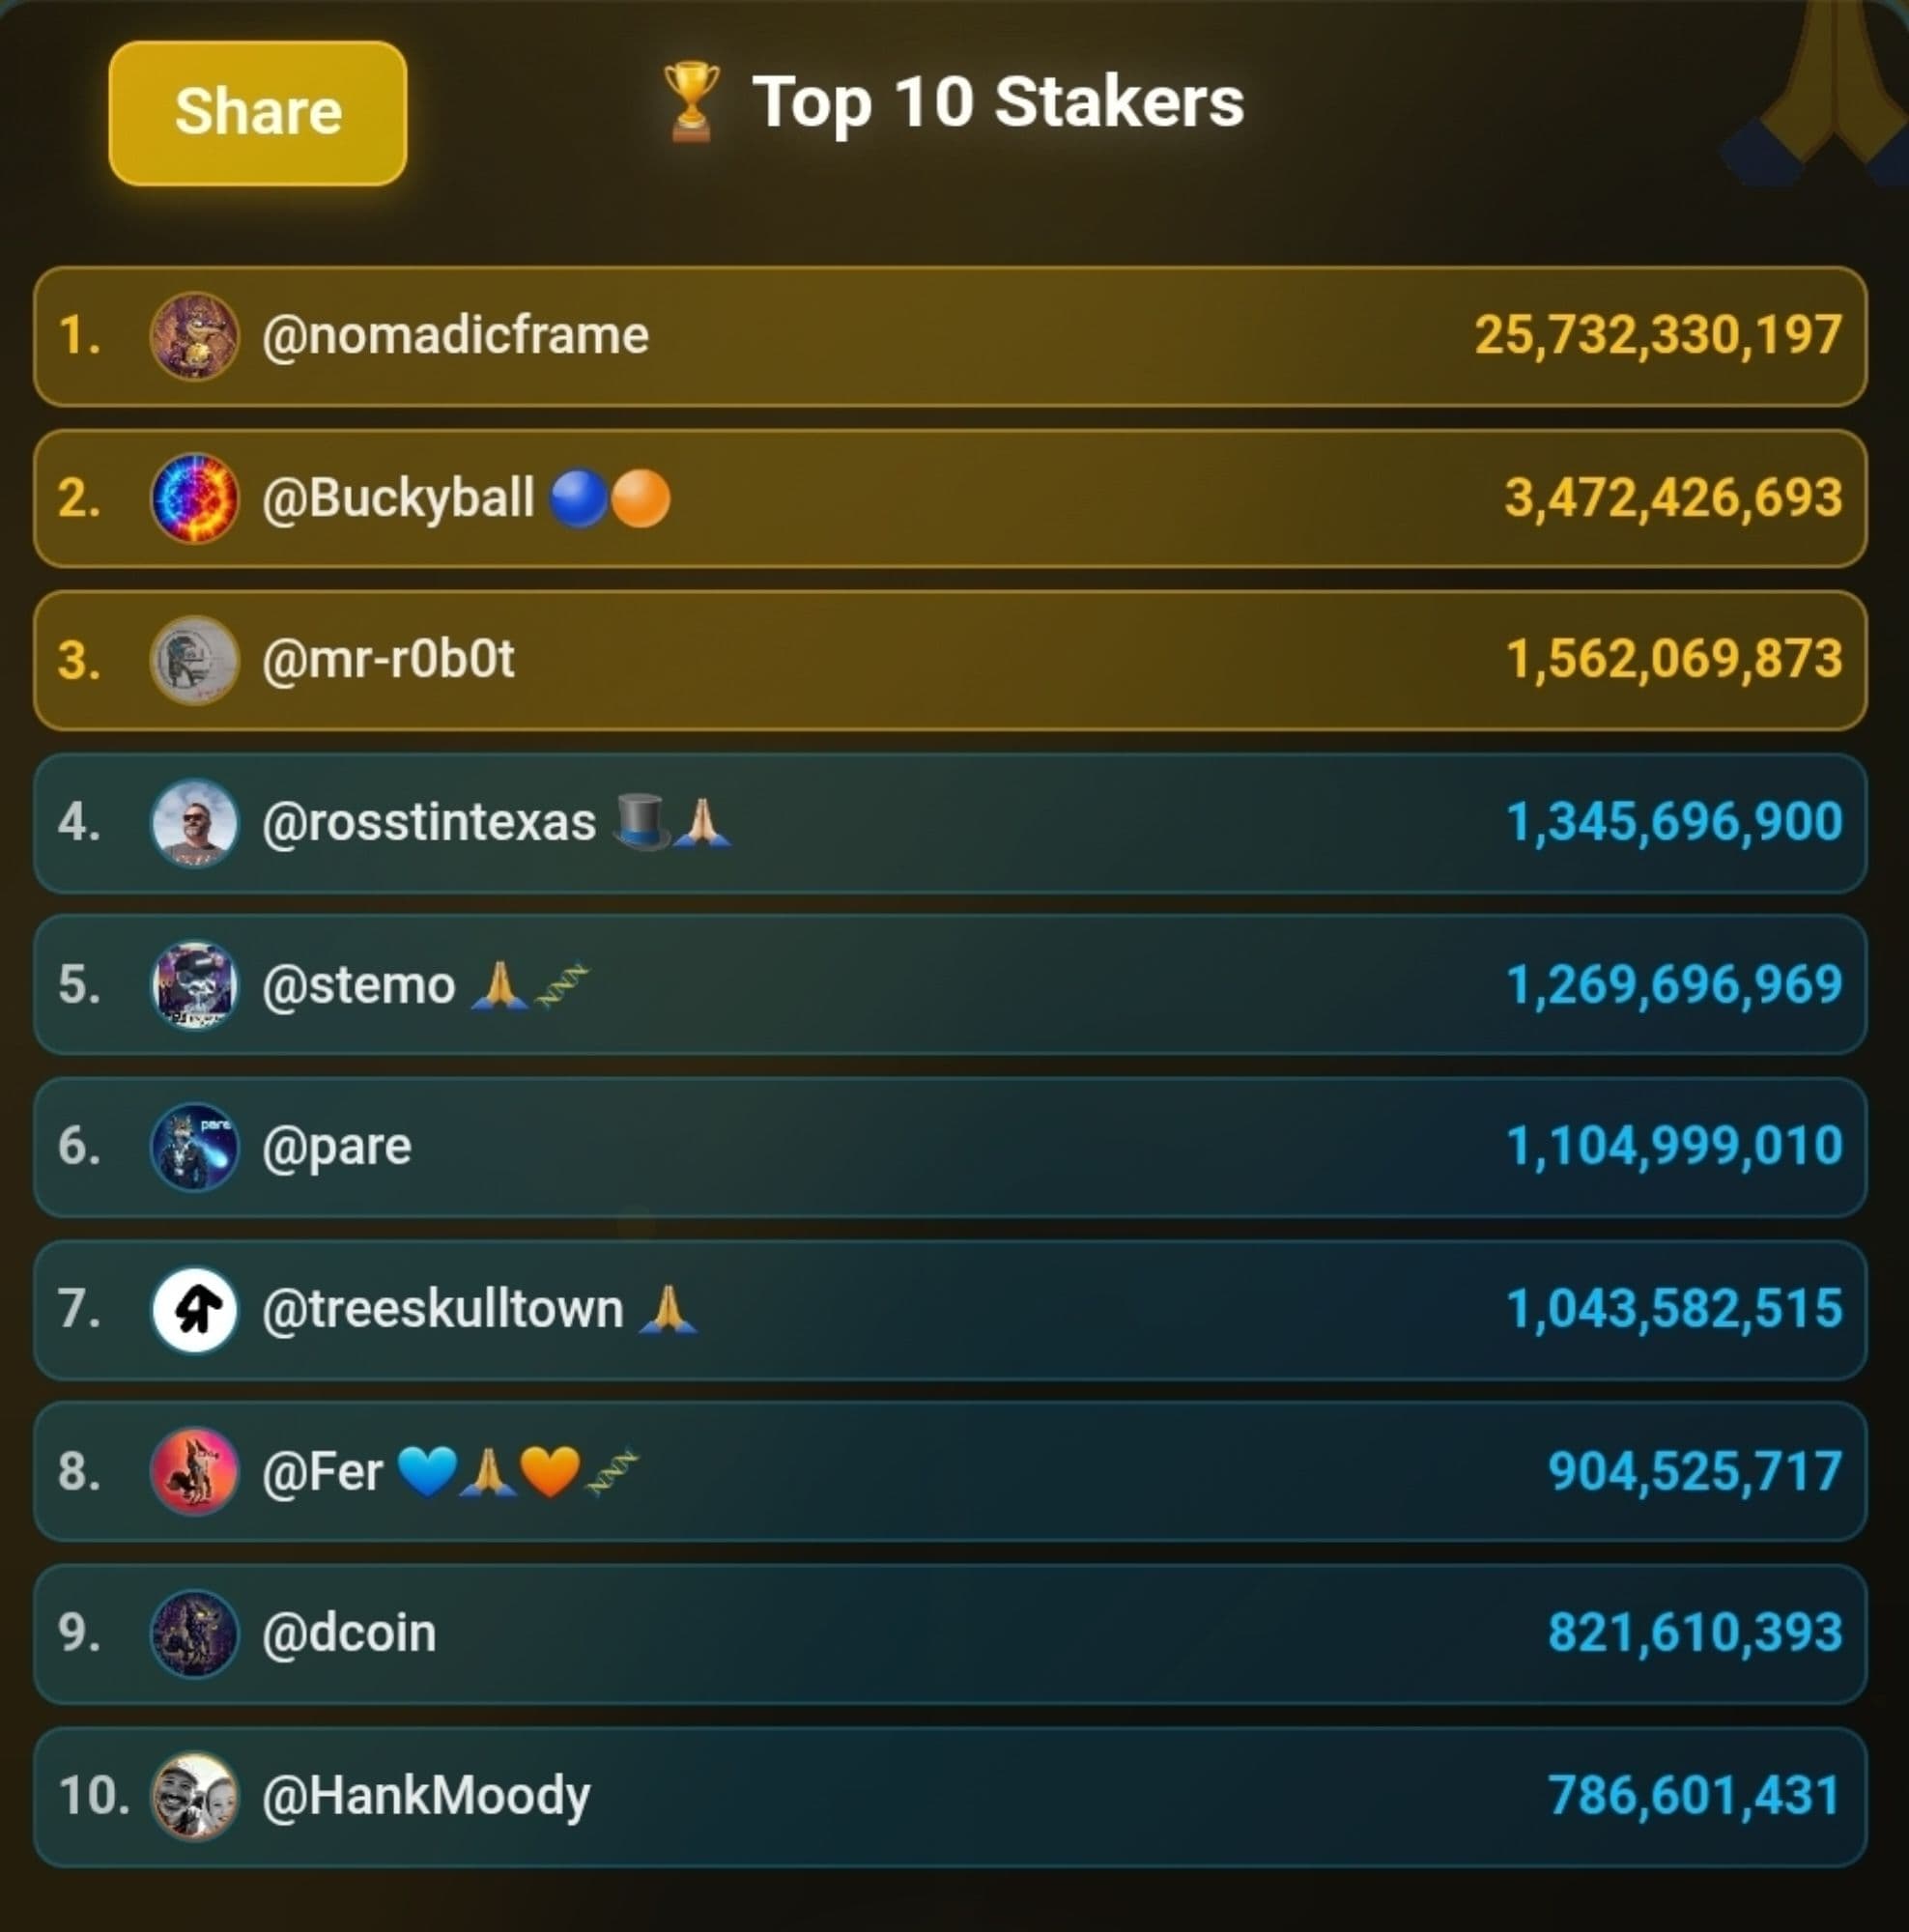Screen dimensions: 1909x1932
Task: Open the @Buckyball username
Action: click(x=398, y=498)
